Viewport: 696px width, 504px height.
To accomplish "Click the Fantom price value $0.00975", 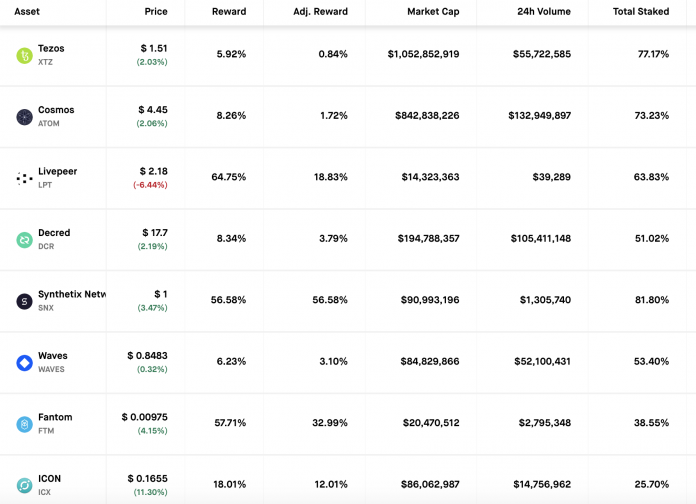I will 145,417.
